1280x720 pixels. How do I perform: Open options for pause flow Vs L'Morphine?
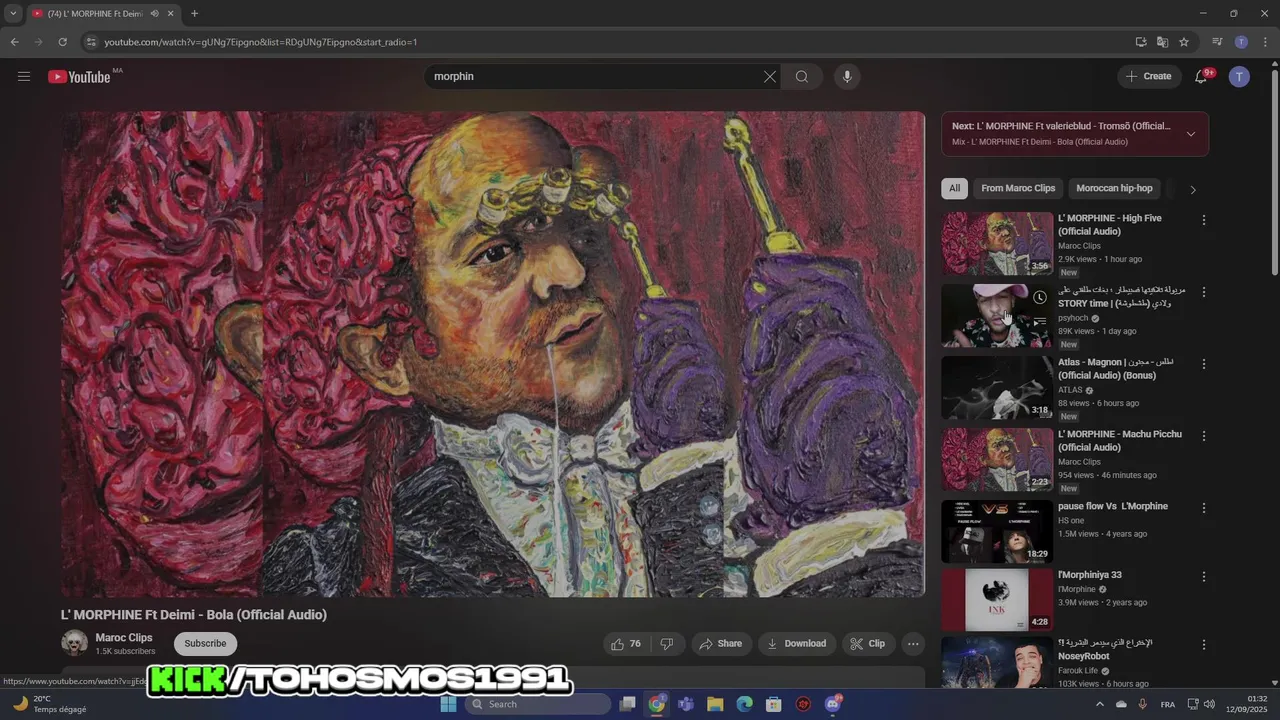pos(1204,508)
